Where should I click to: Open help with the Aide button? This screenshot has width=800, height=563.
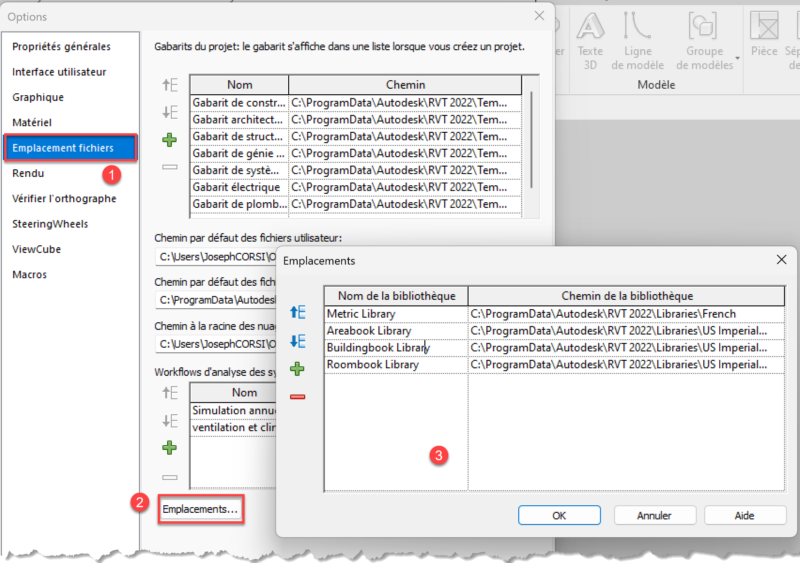coord(744,515)
